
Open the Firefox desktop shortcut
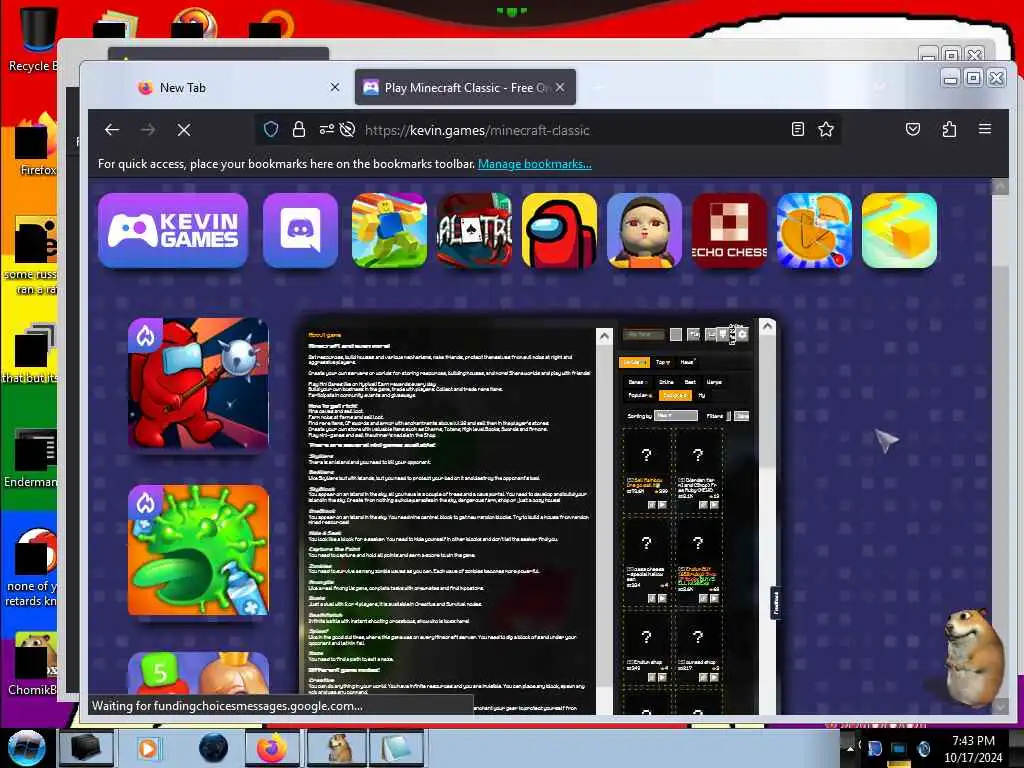pyautogui.click(x=36, y=145)
